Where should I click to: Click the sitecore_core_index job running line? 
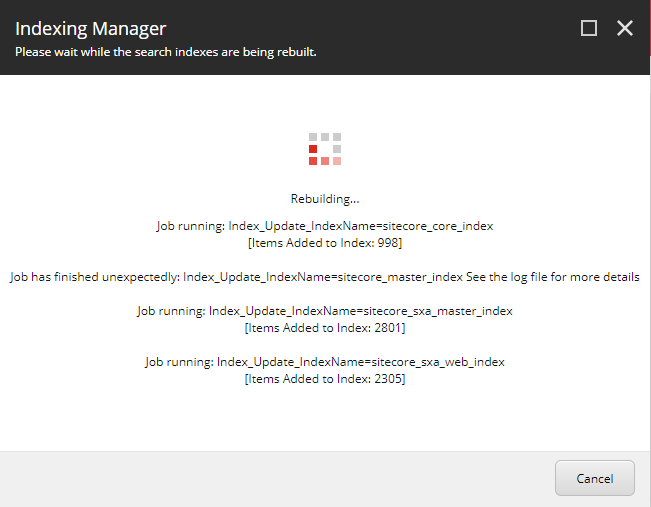pyautogui.click(x=325, y=226)
